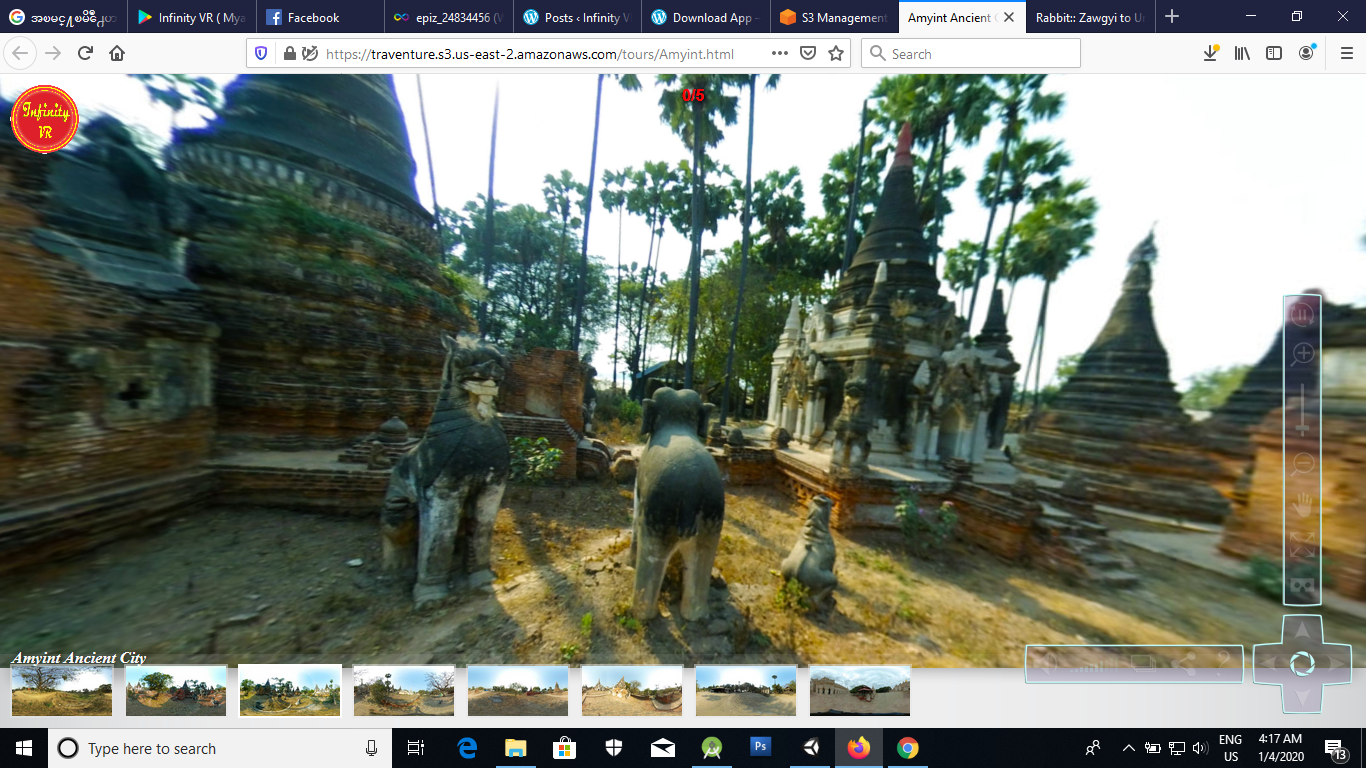Select the pagoda scene thumbnail
This screenshot has width=1366, height=768.
(631, 690)
